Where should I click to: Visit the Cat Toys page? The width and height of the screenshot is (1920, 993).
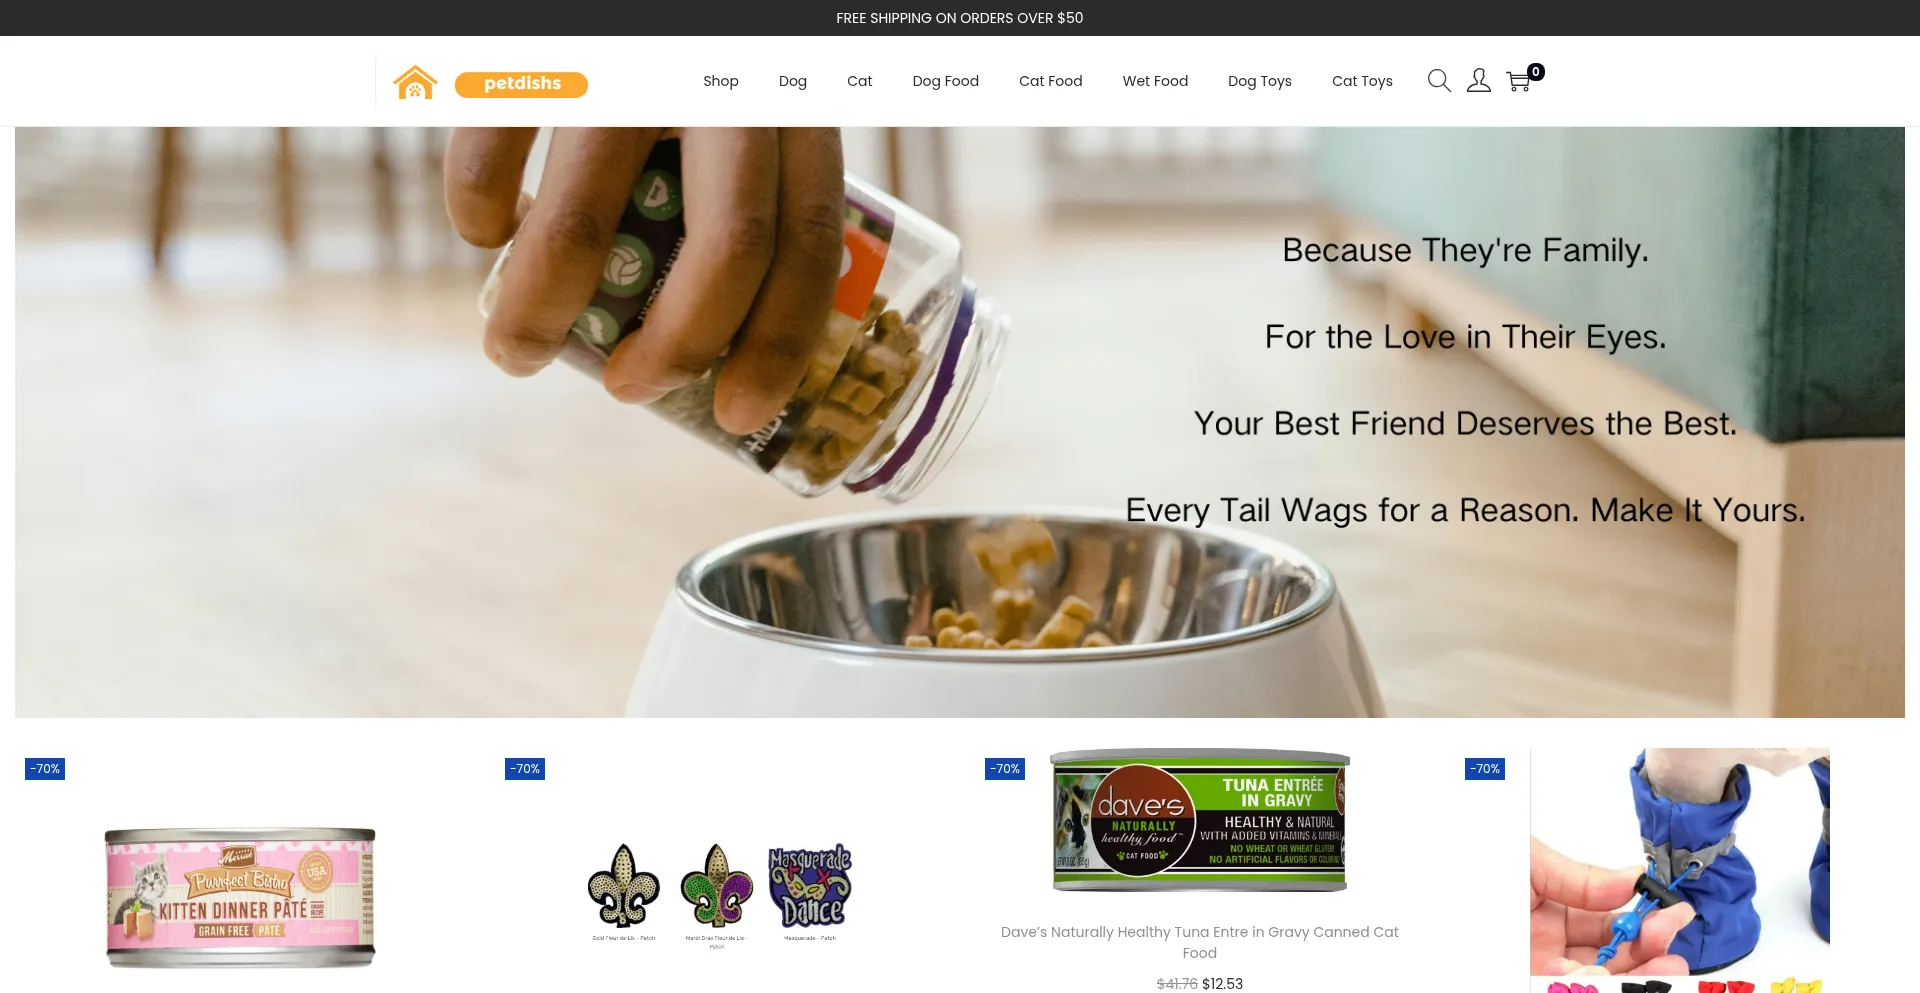[1362, 81]
